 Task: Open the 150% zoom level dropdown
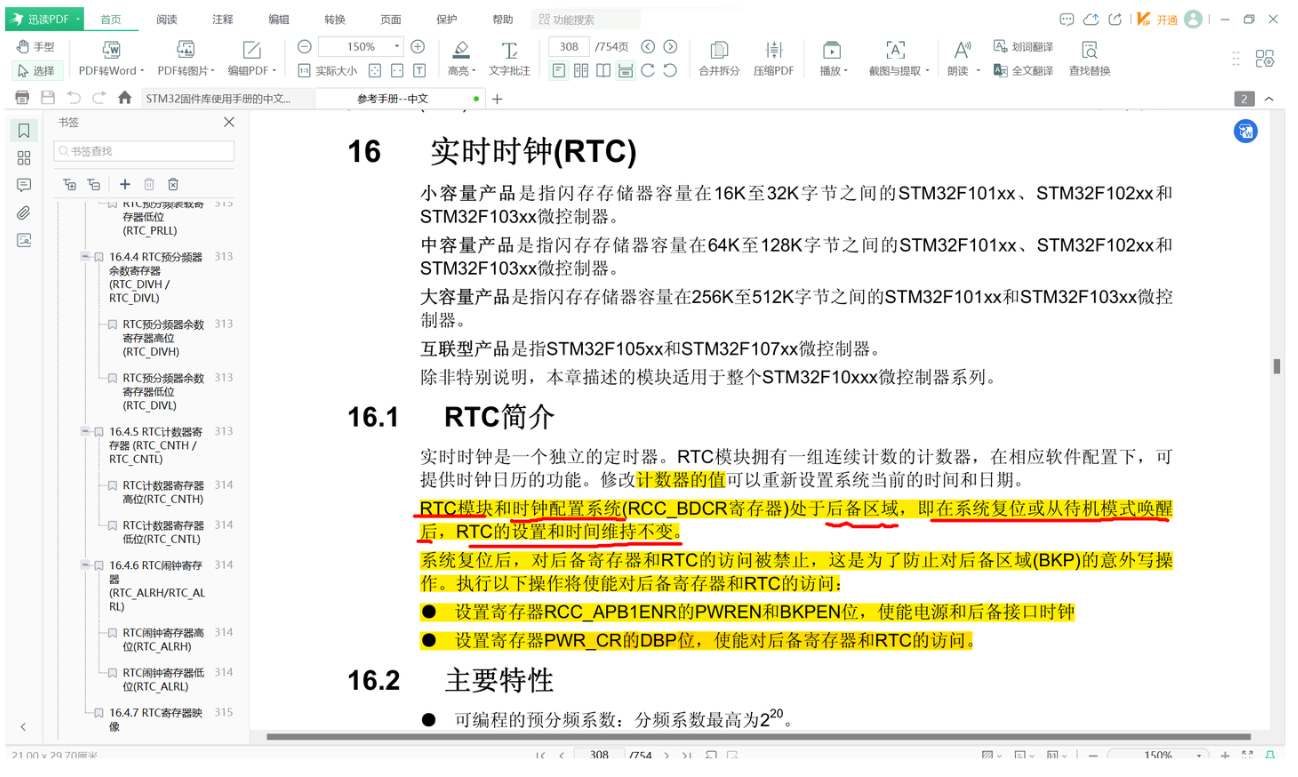coord(397,47)
